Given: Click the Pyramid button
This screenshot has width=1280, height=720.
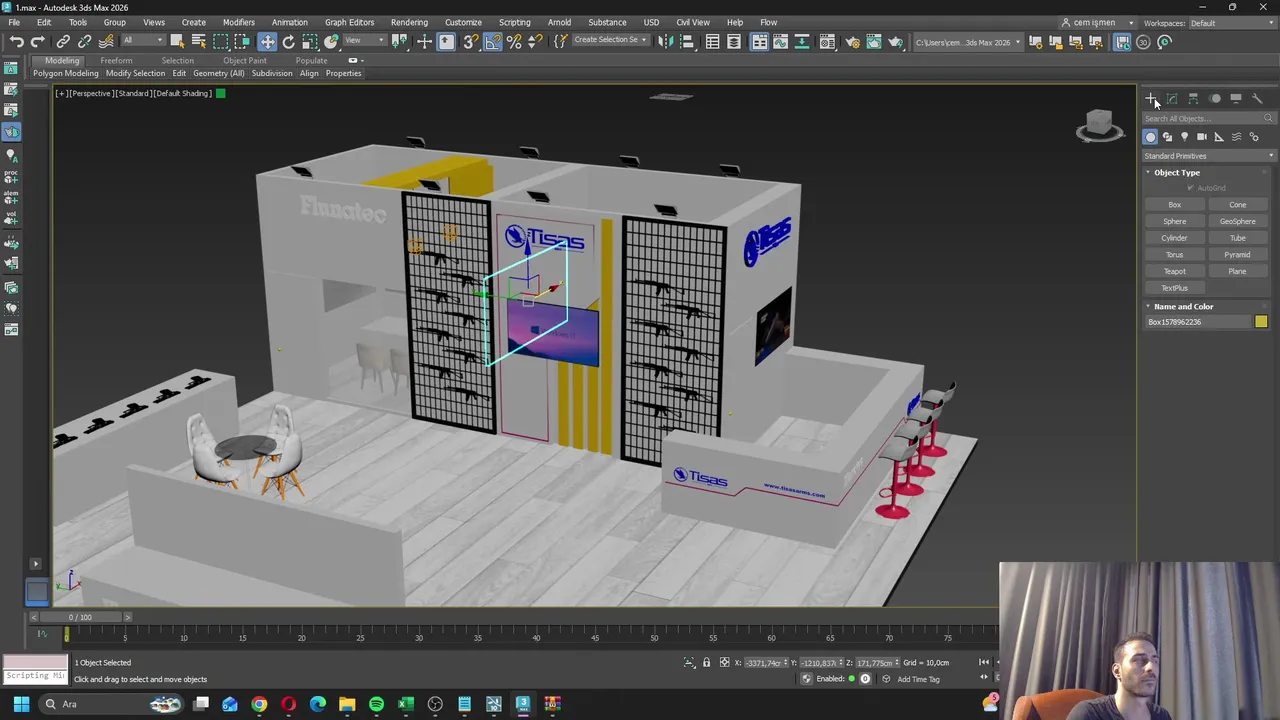Looking at the screenshot, I should click(x=1237, y=255).
